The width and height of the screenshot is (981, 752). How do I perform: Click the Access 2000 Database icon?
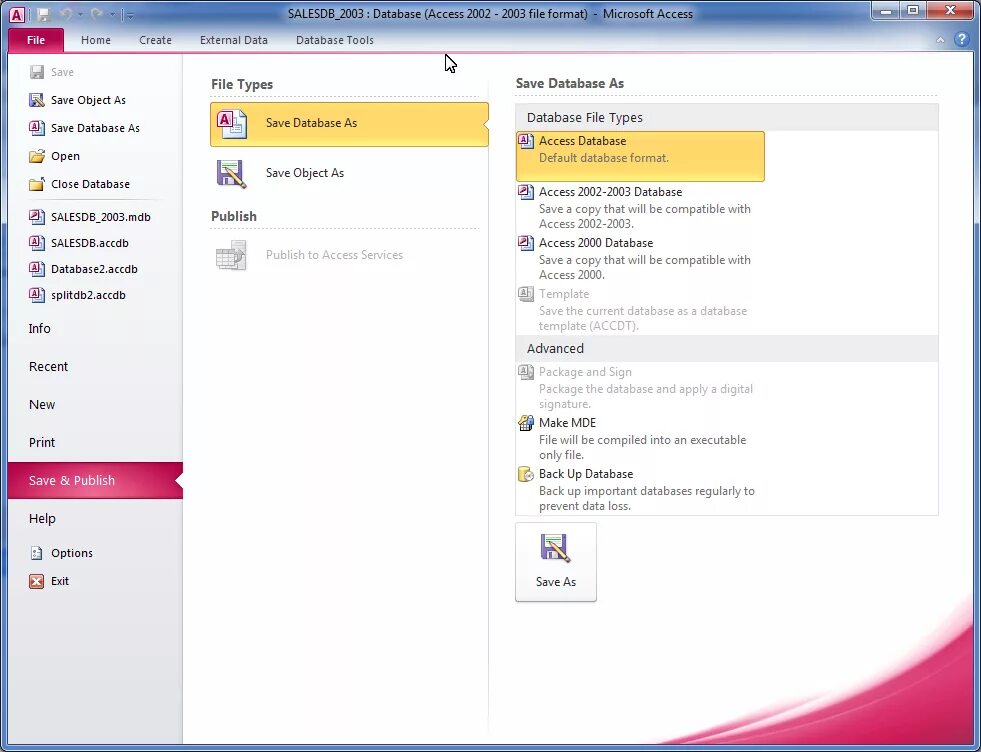pyautogui.click(x=526, y=243)
